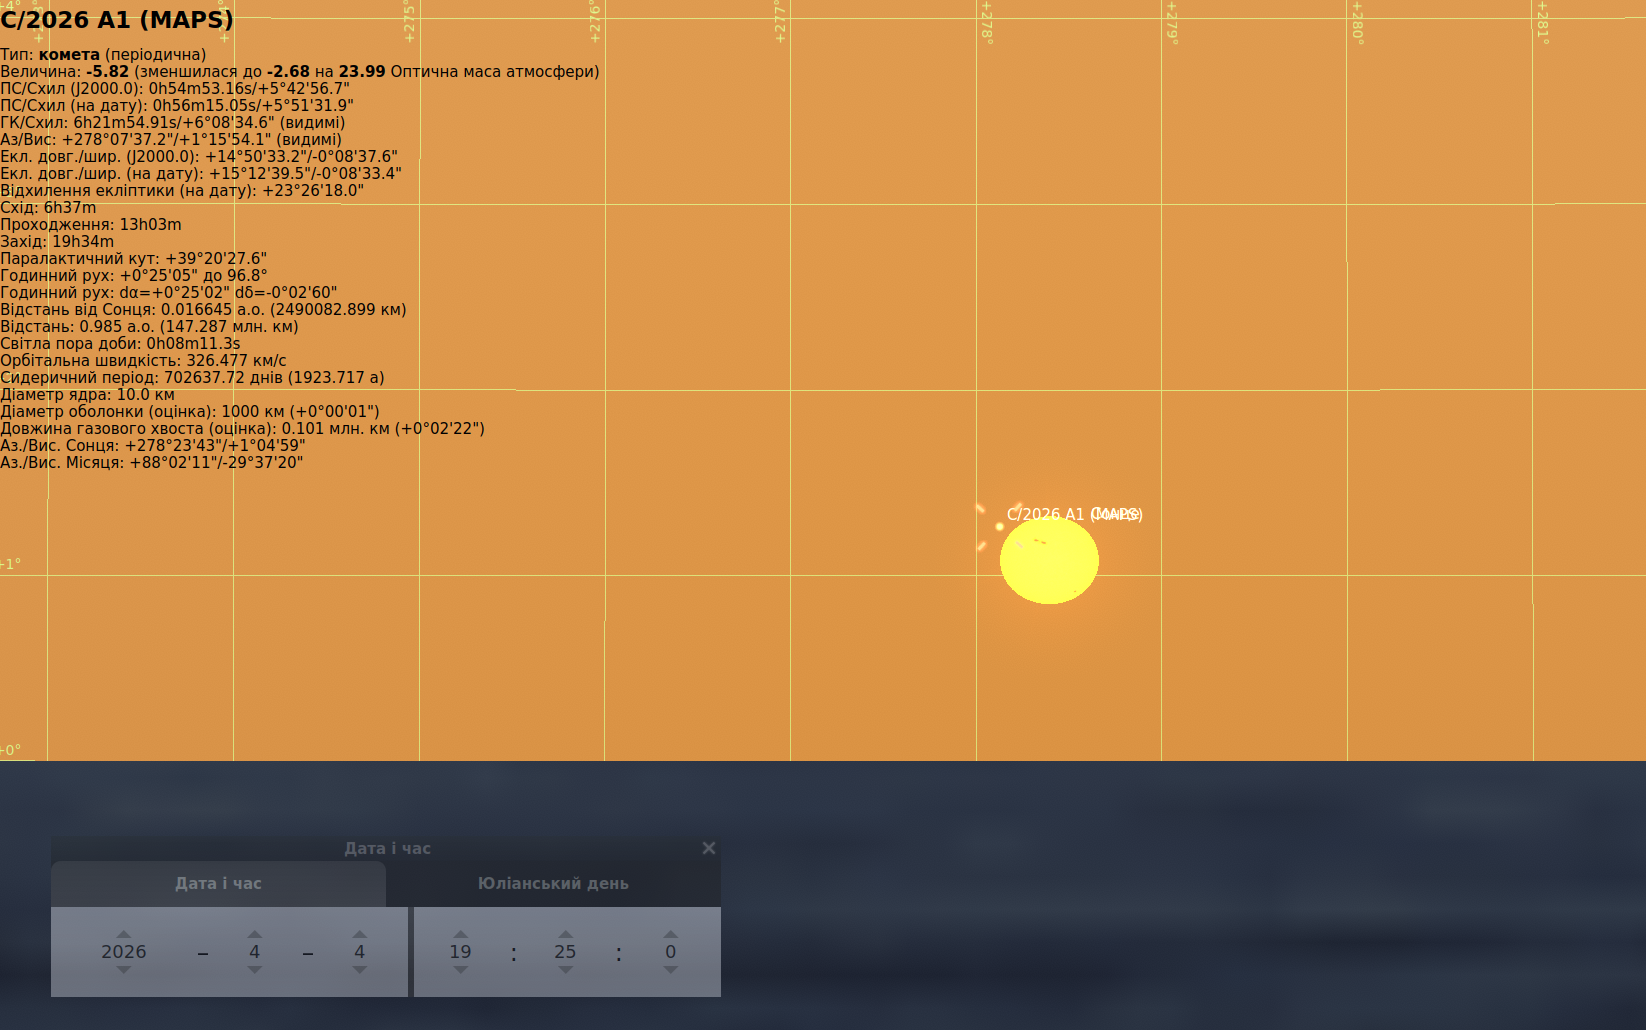
Task: Click the +281° azimuth grid label
Action: point(1543,22)
